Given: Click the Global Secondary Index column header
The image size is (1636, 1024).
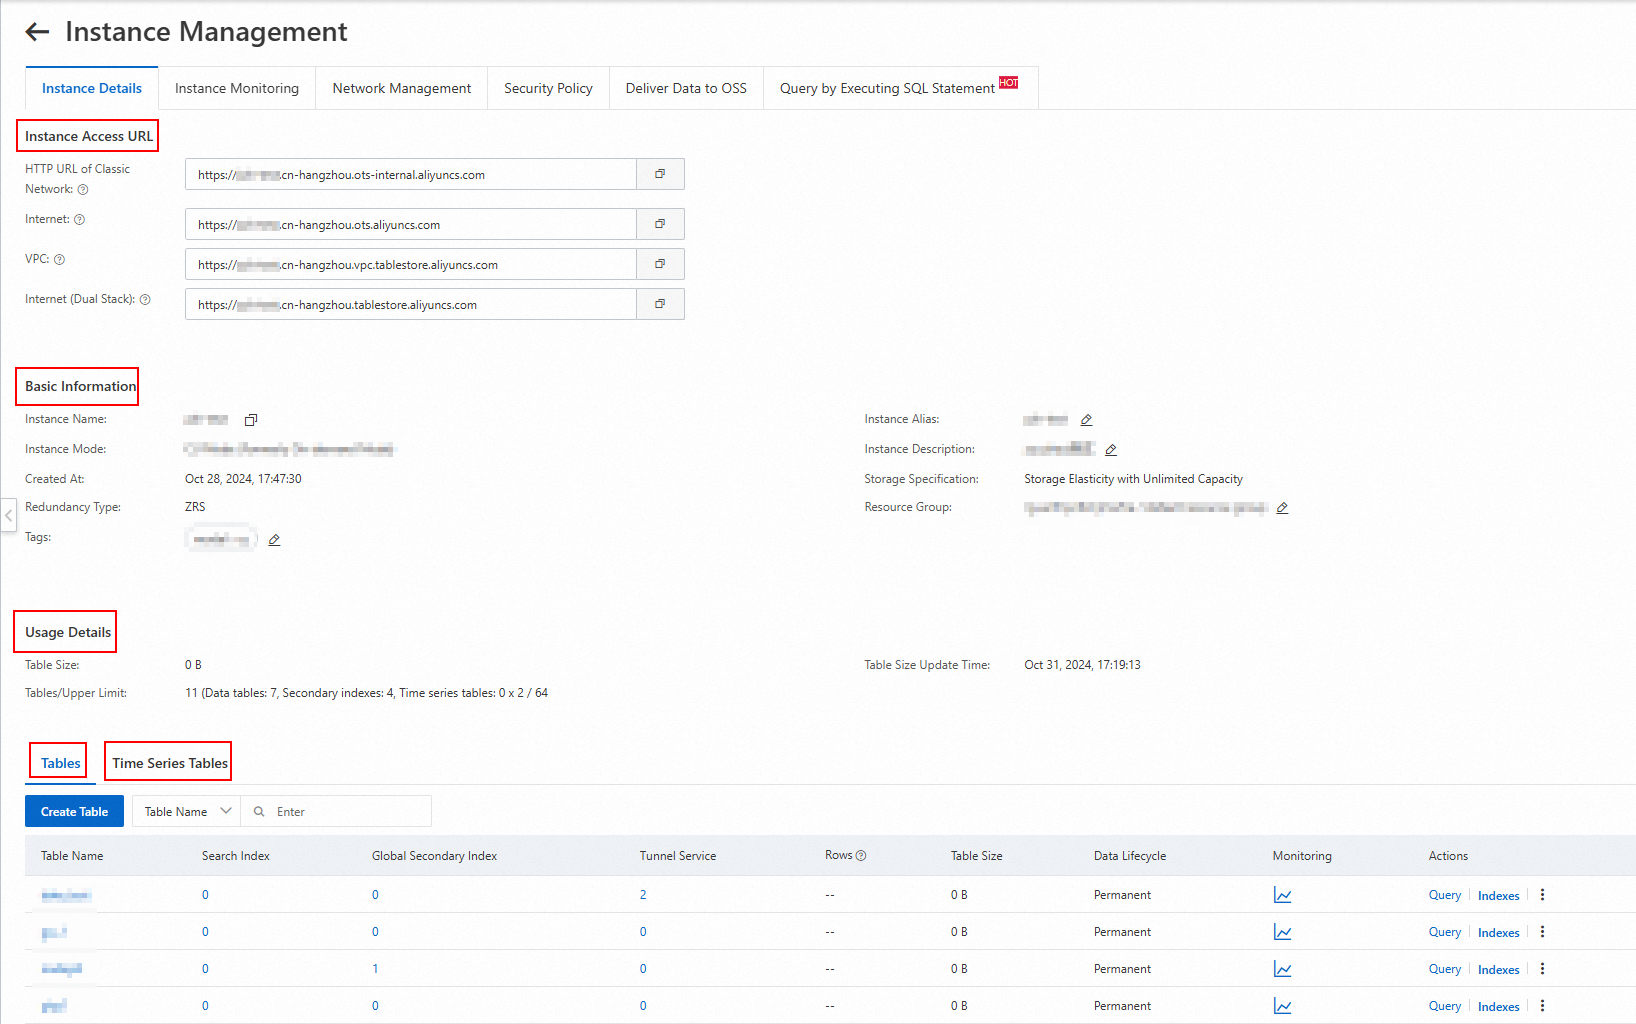Looking at the screenshot, I should tap(434, 856).
